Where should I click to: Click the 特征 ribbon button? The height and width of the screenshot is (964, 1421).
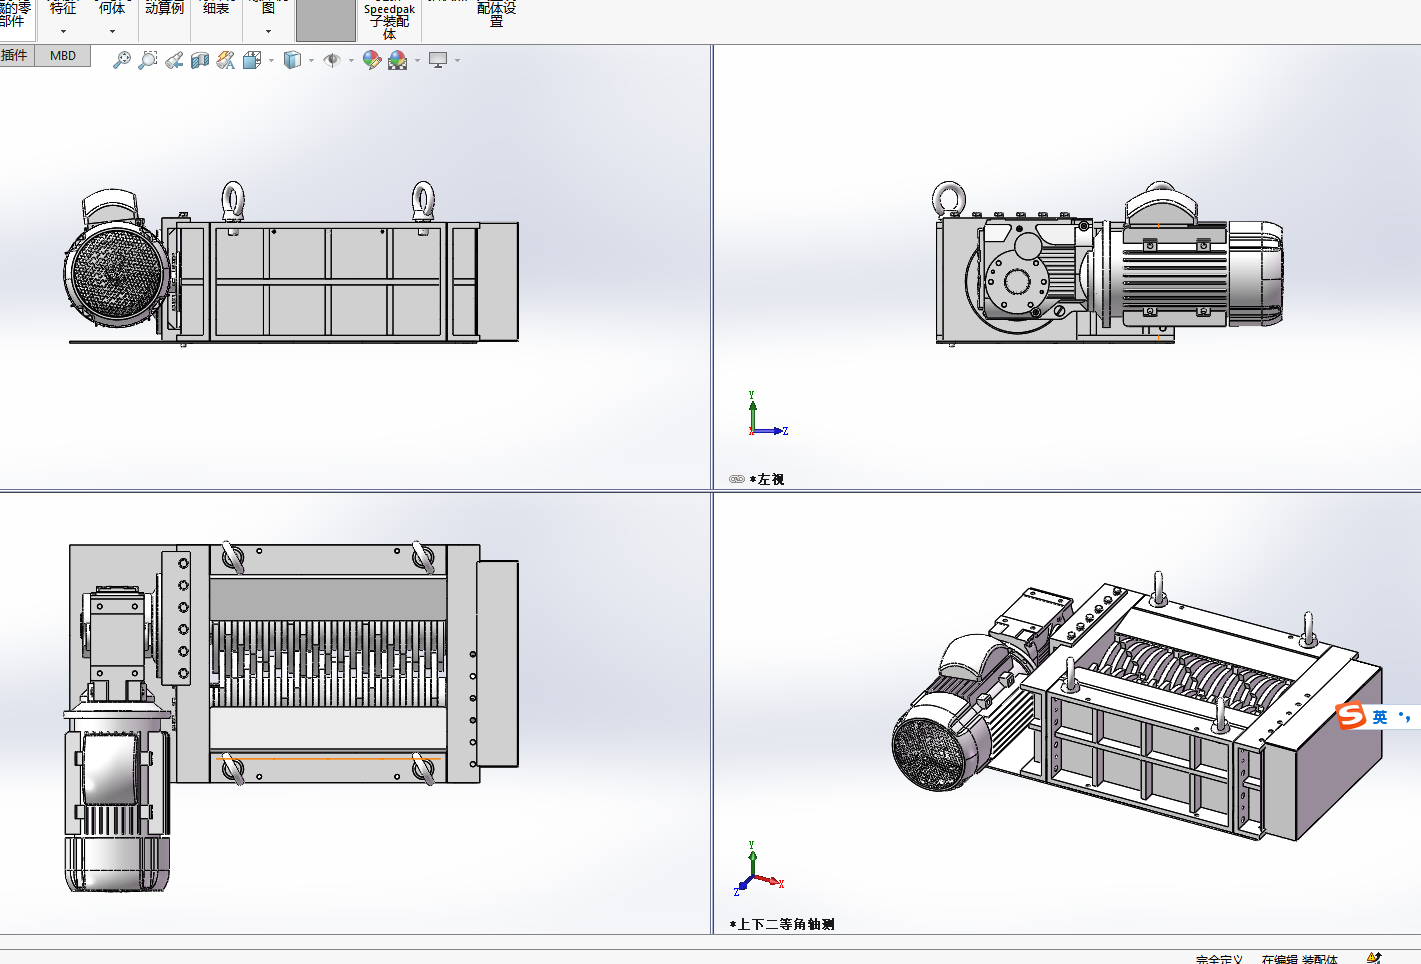click(63, 8)
